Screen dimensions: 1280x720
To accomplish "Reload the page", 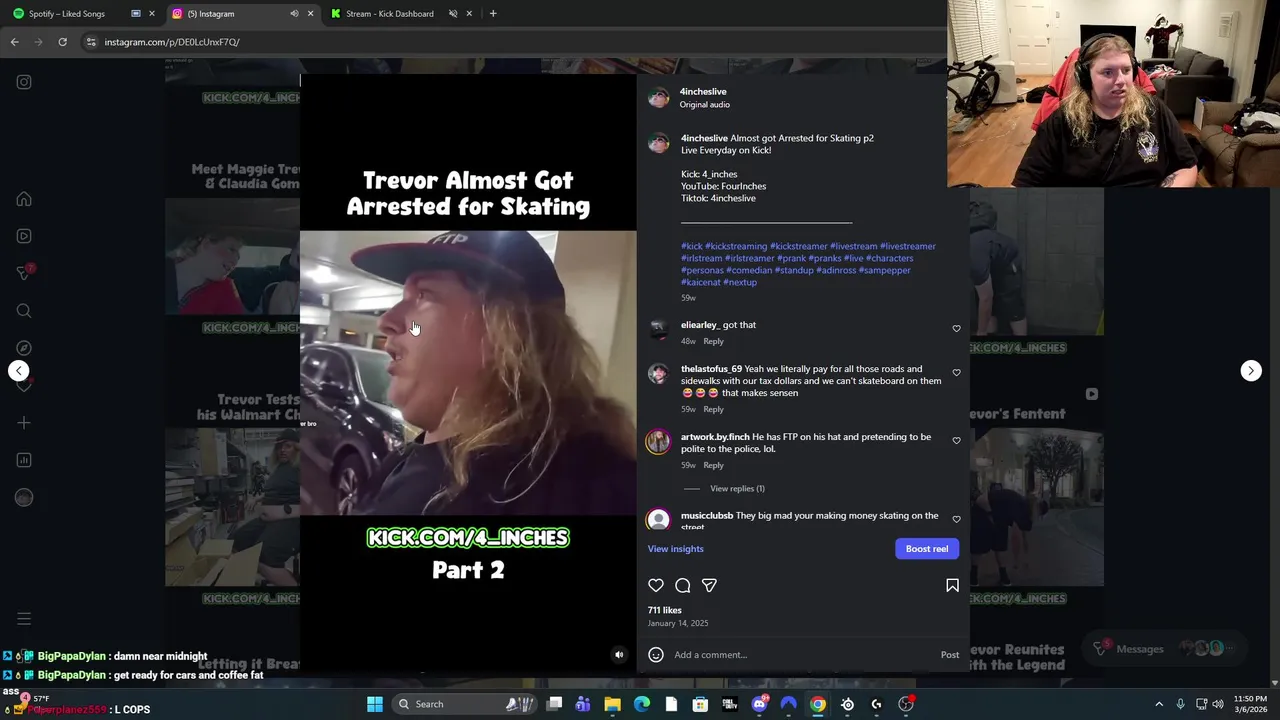I will (x=62, y=42).
